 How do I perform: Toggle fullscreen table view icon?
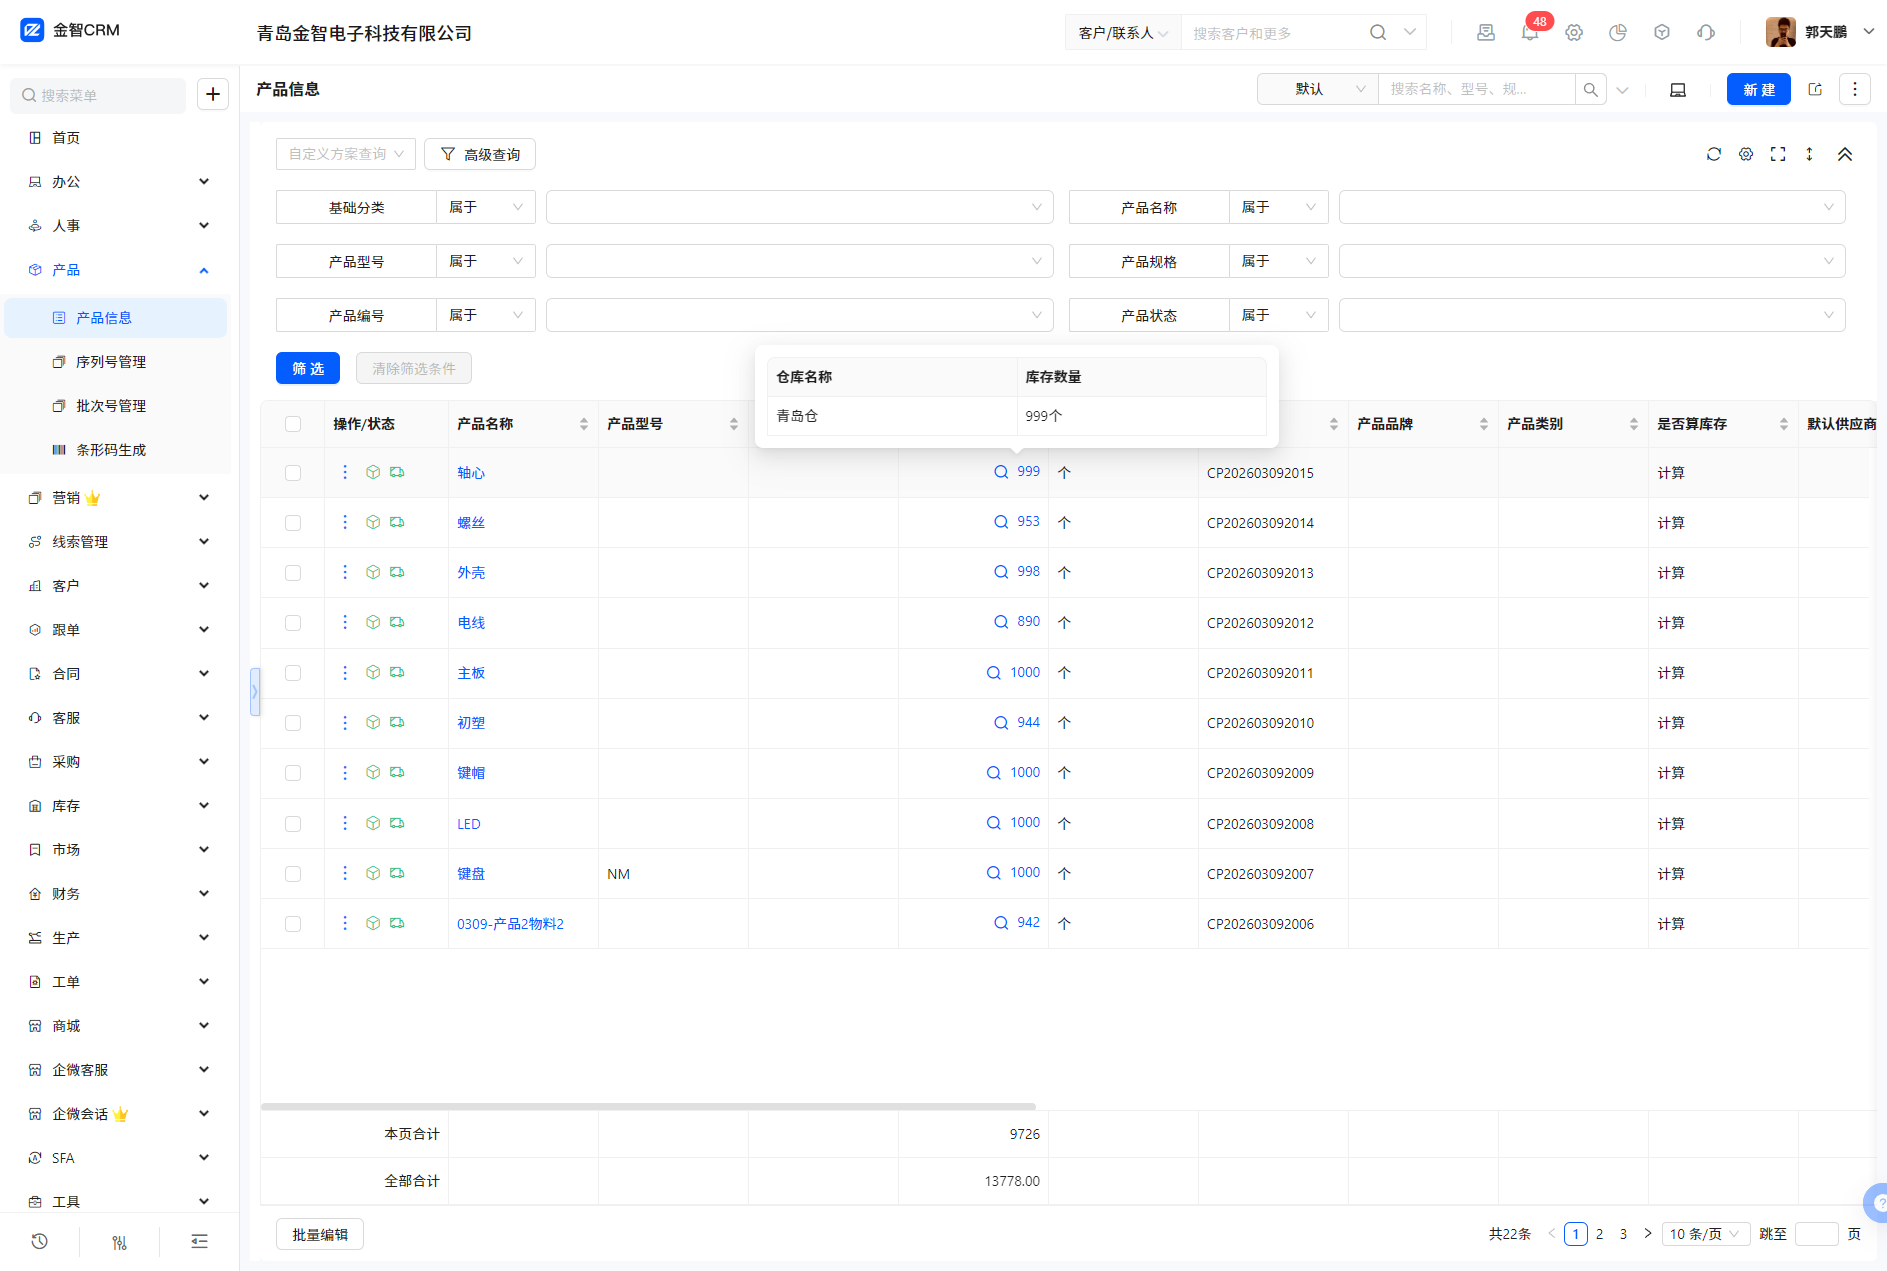tap(1778, 154)
